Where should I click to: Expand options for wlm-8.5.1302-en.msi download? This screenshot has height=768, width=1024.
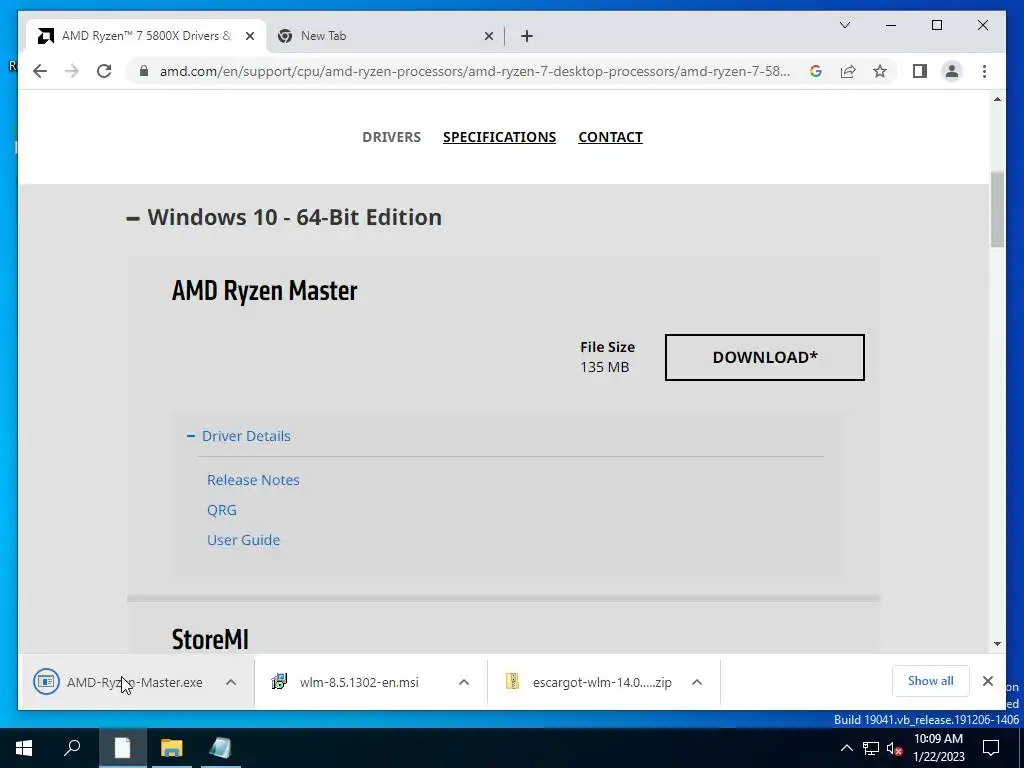pyautogui.click(x=464, y=682)
